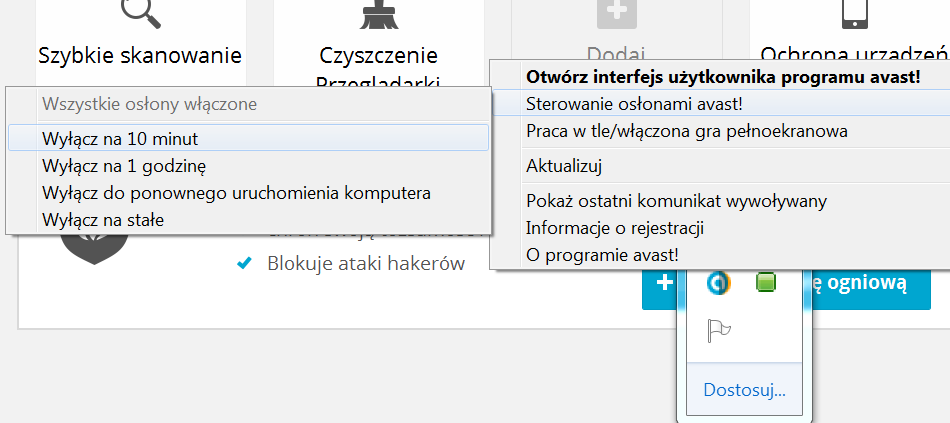
Task: Open Otwórz interfejs użytkownika programu avast!
Action: click(721, 77)
